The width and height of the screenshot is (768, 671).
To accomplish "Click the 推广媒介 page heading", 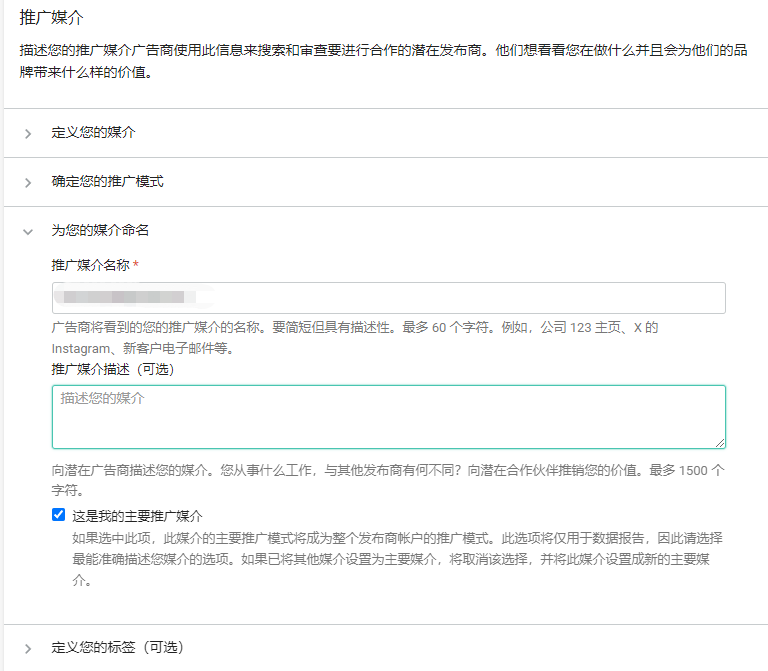I will pyautogui.click(x=52, y=17).
